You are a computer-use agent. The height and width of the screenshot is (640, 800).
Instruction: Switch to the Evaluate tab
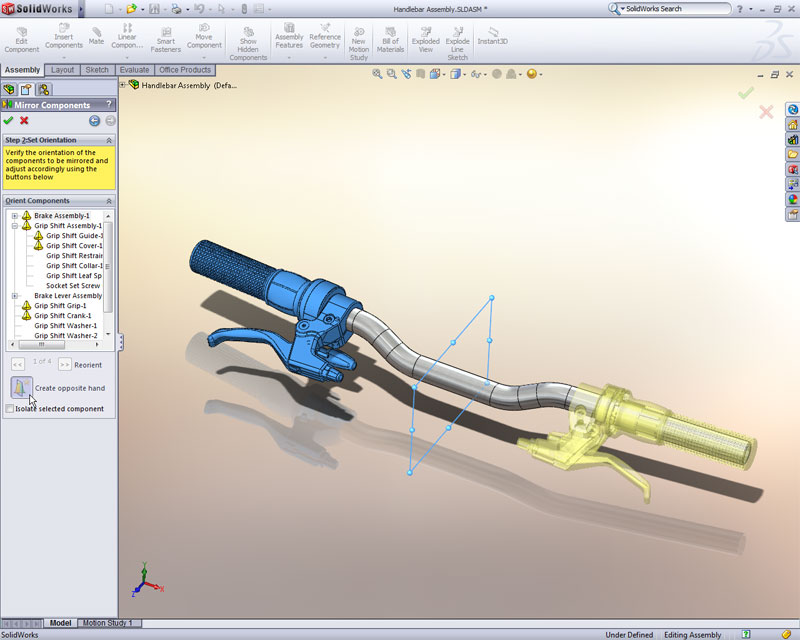click(x=134, y=70)
